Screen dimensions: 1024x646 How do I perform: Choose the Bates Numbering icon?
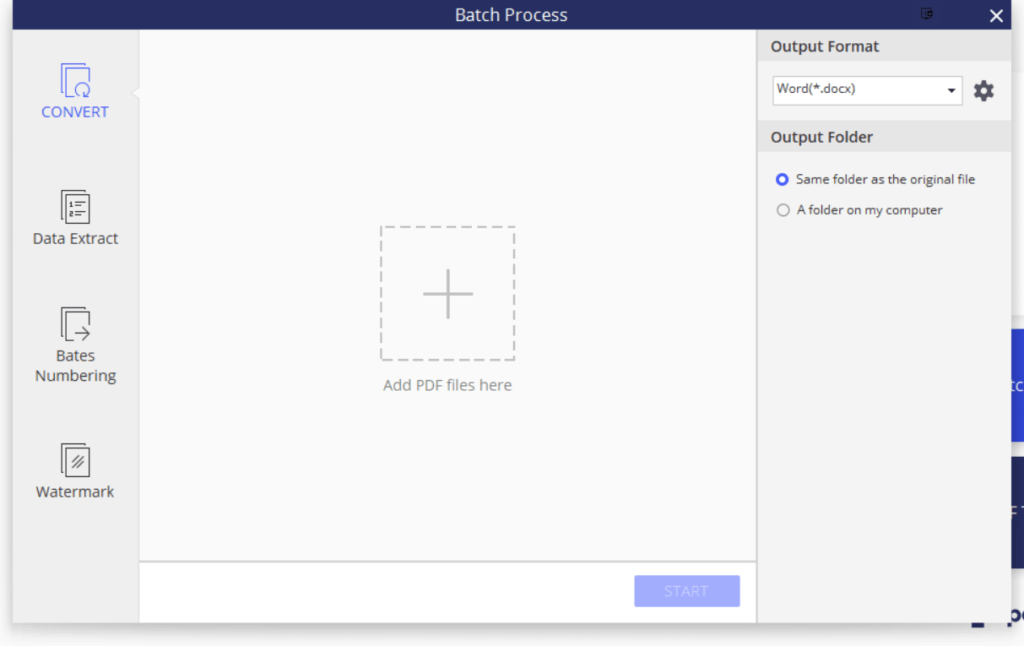pyautogui.click(x=75, y=323)
